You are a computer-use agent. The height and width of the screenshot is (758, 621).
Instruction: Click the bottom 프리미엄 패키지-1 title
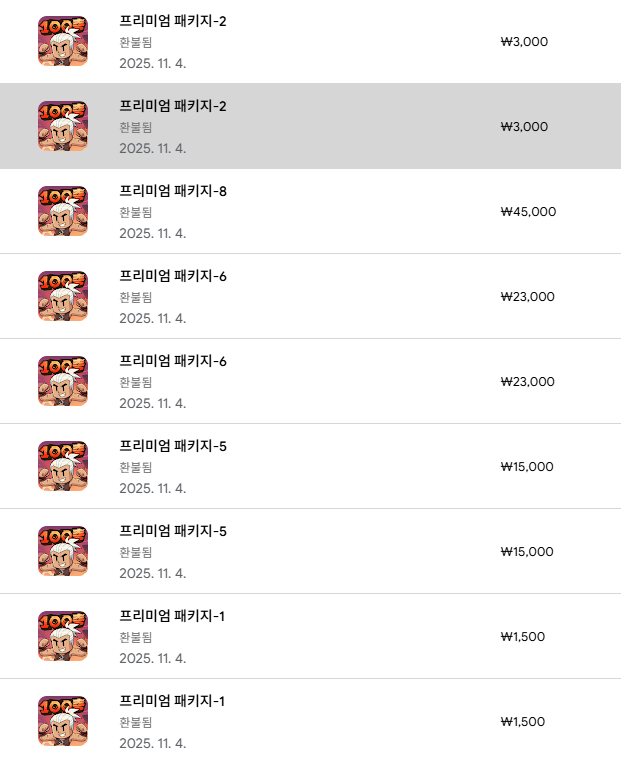(x=172, y=701)
